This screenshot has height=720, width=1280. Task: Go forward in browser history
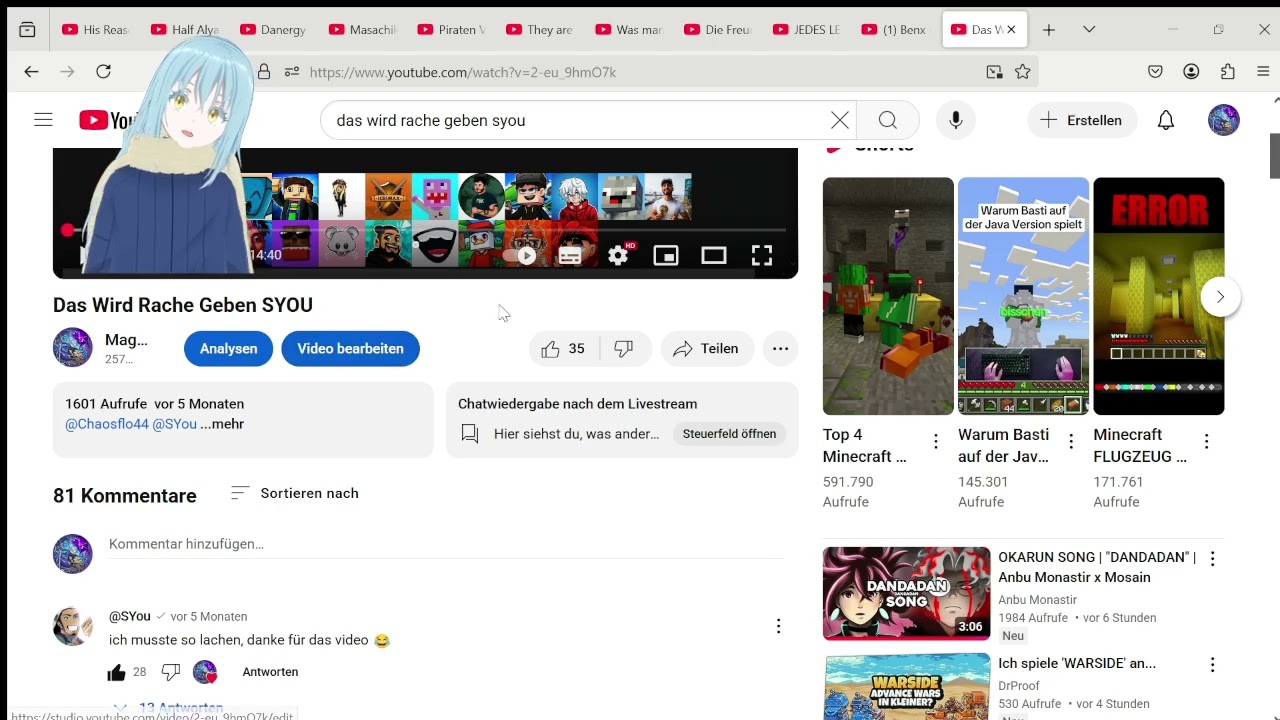[x=67, y=72]
